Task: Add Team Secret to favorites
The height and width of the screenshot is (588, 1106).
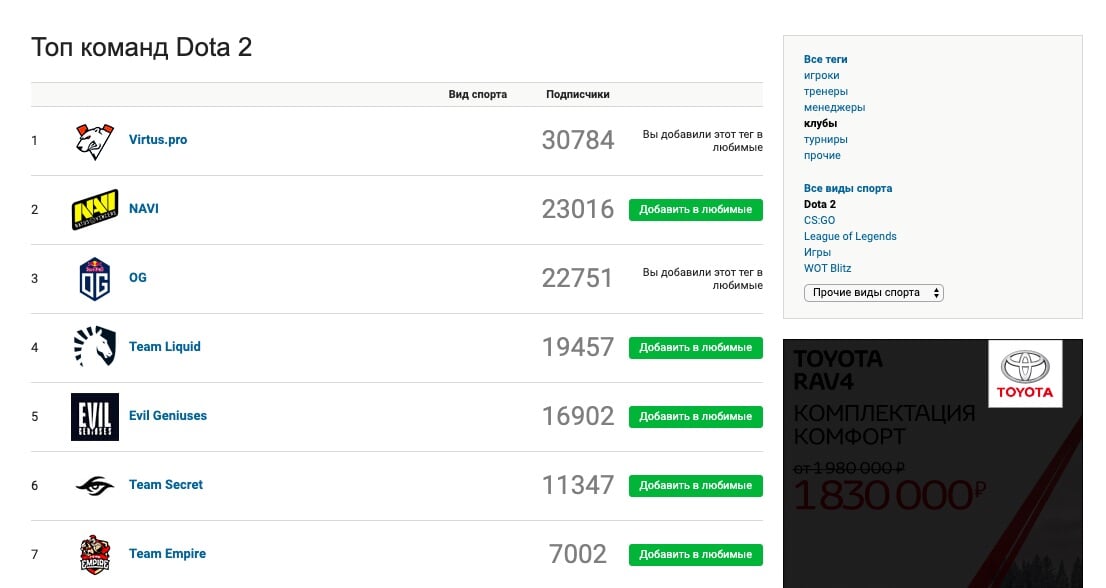Action: 695,486
